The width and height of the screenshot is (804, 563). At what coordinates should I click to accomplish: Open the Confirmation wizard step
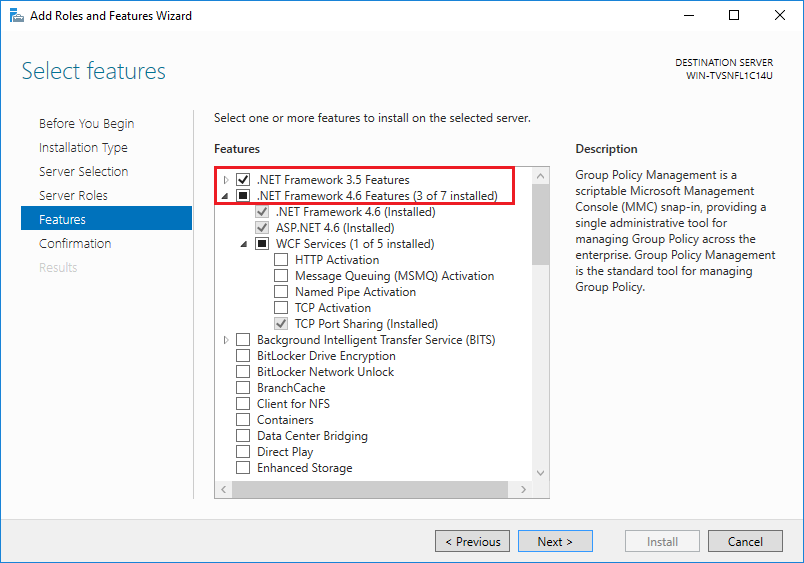pyautogui.click(x=75, y=243)
